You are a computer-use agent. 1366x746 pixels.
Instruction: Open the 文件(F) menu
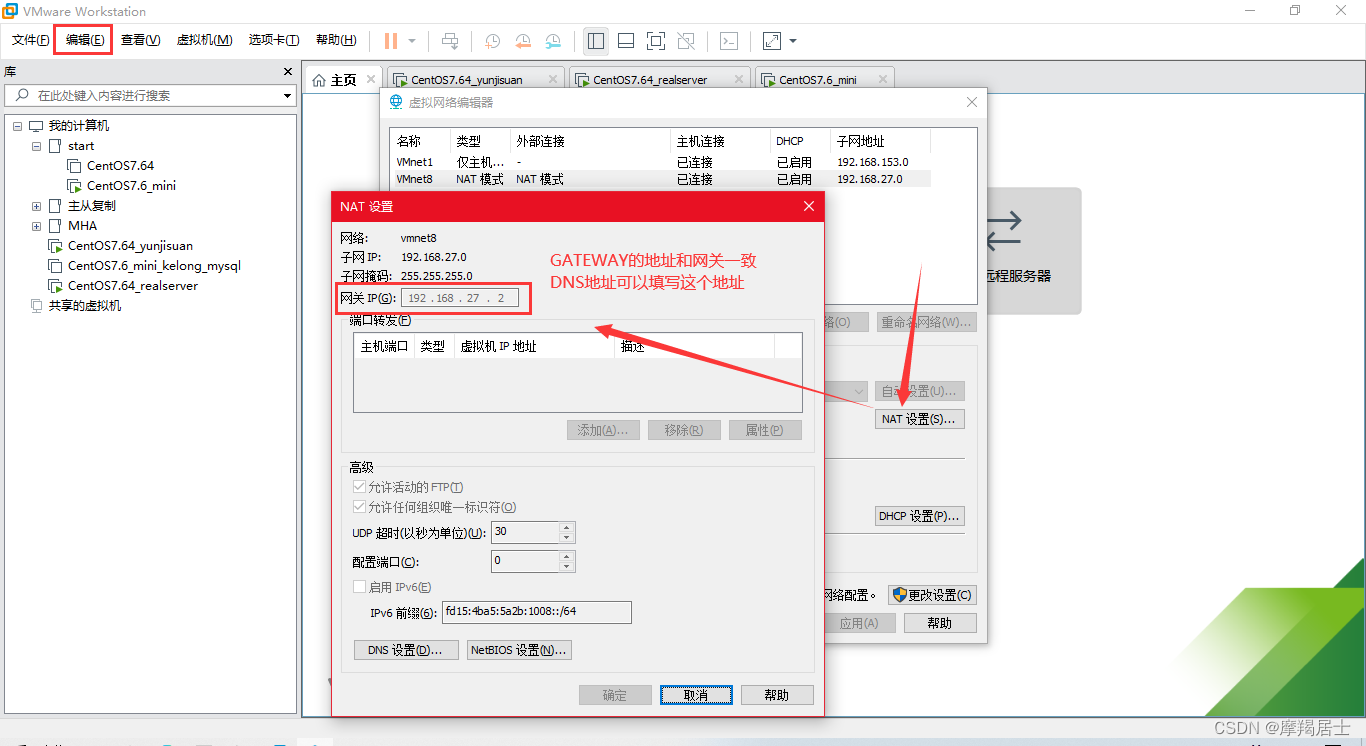(30, 40)
